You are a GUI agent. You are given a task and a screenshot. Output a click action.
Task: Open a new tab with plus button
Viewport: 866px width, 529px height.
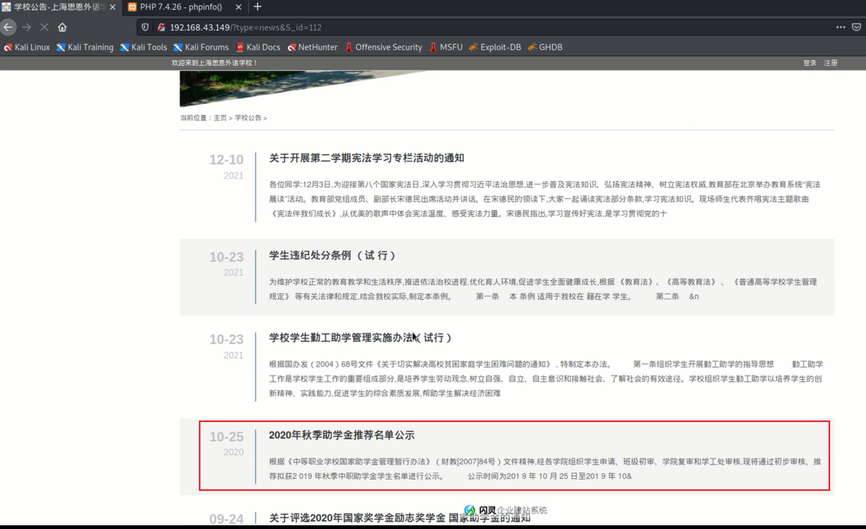257,7
